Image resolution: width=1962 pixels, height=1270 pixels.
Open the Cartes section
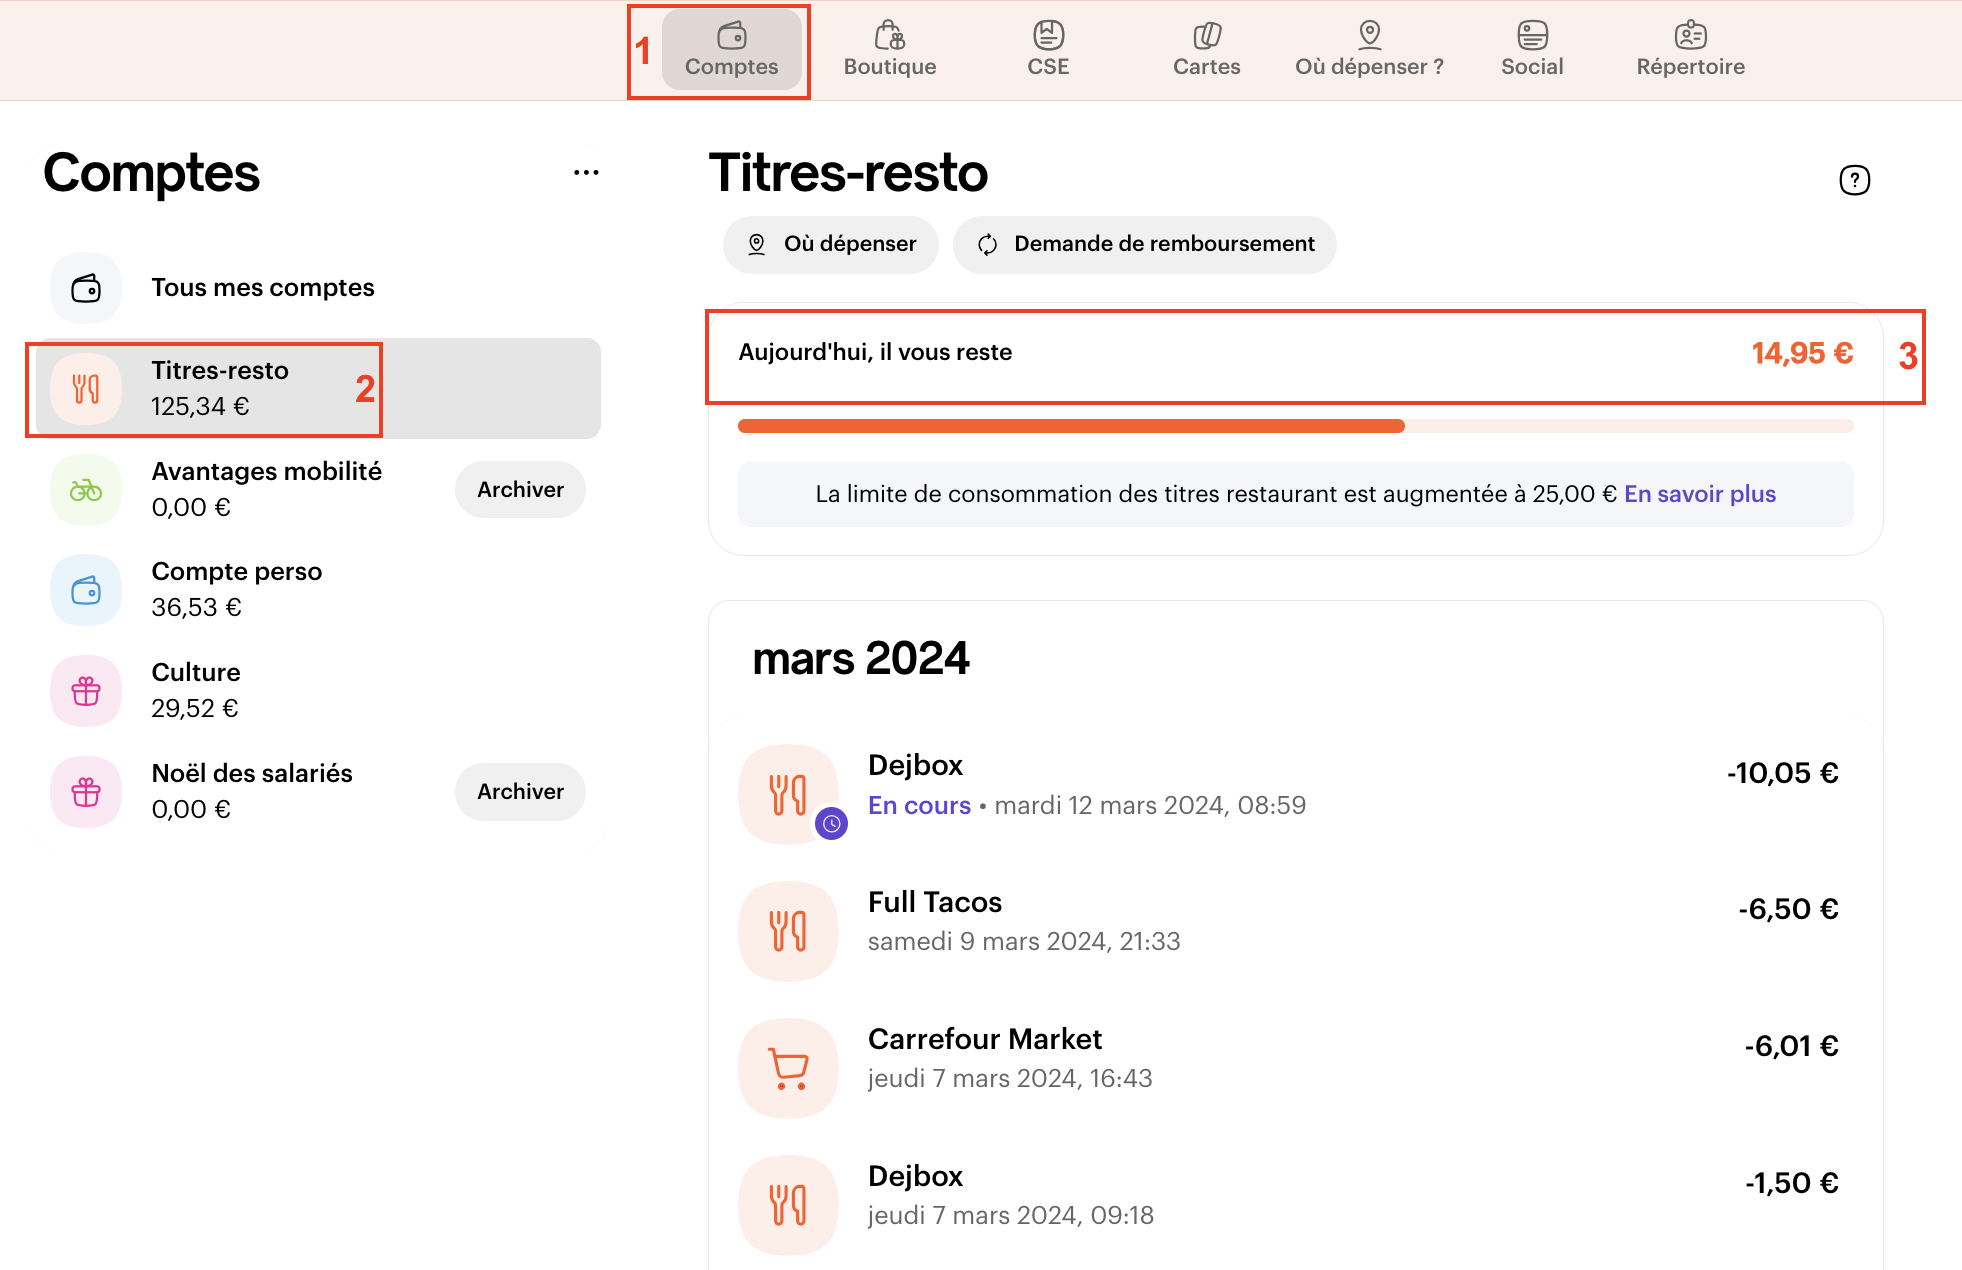coord(1206,49)
